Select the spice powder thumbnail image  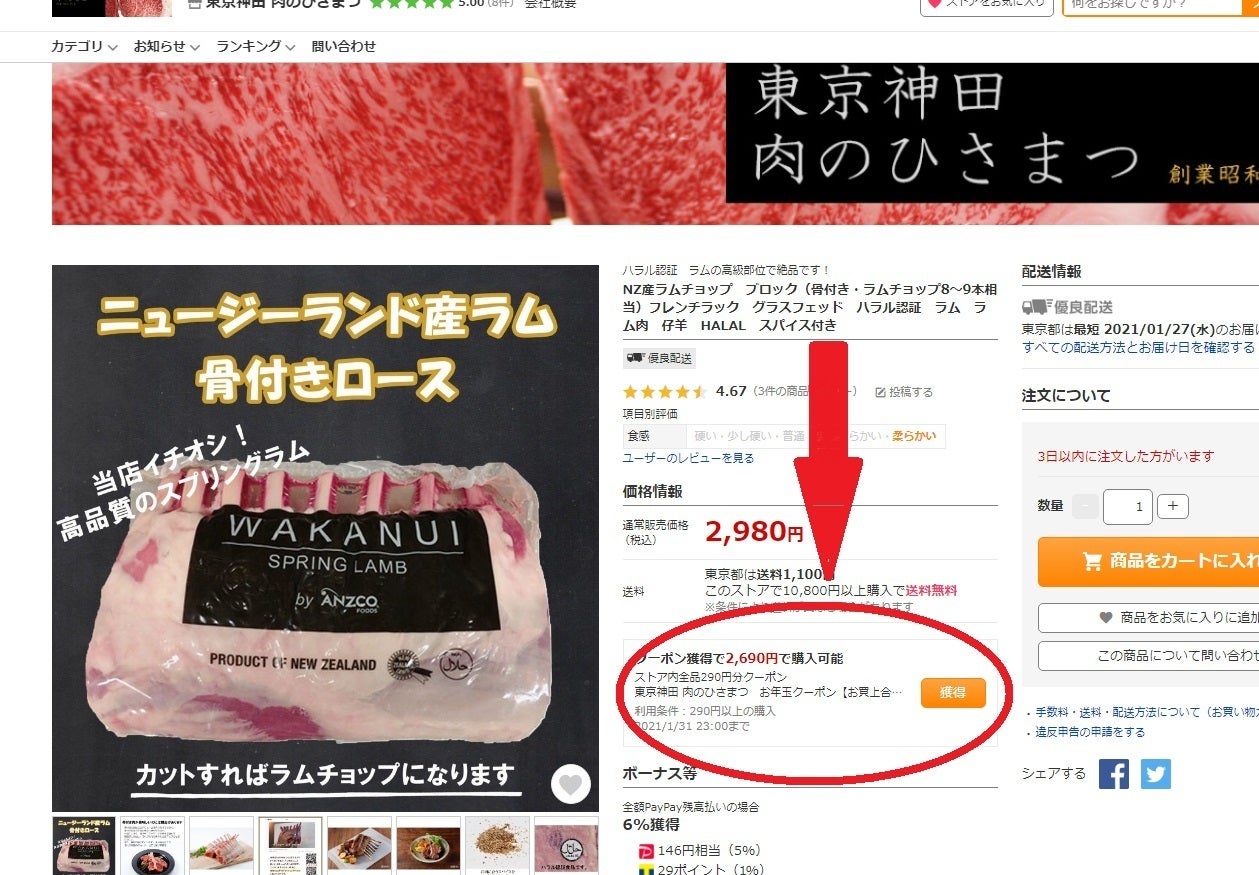[x=497, y=846]
